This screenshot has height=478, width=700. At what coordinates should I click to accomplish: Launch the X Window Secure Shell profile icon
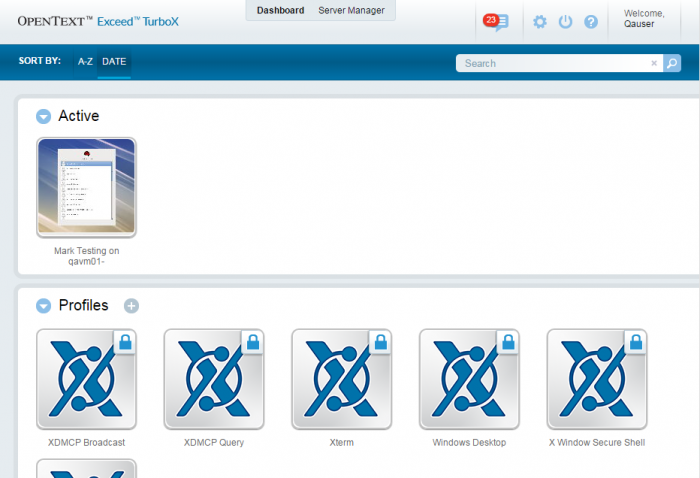click(x=597, y=379)
